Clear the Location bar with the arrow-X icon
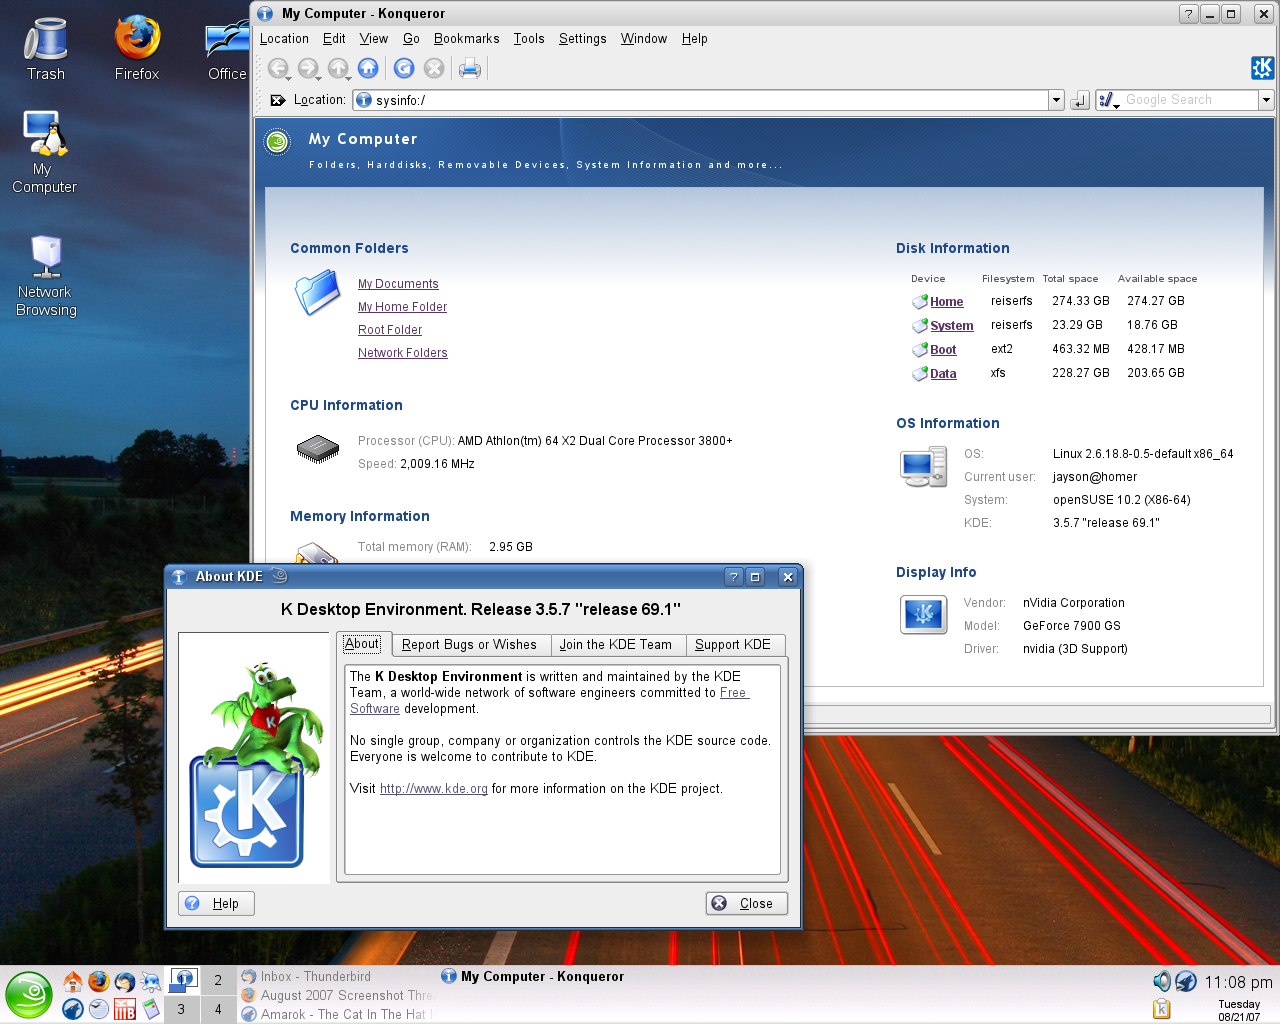 coord(278,100)
